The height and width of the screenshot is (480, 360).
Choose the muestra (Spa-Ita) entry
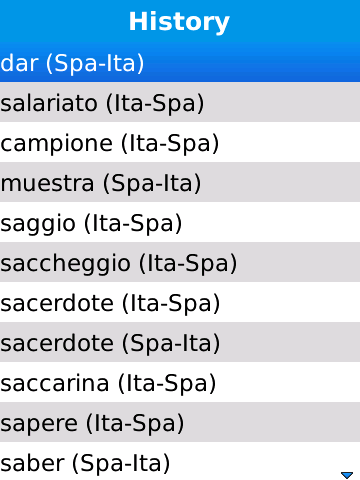tap(180, 182)
